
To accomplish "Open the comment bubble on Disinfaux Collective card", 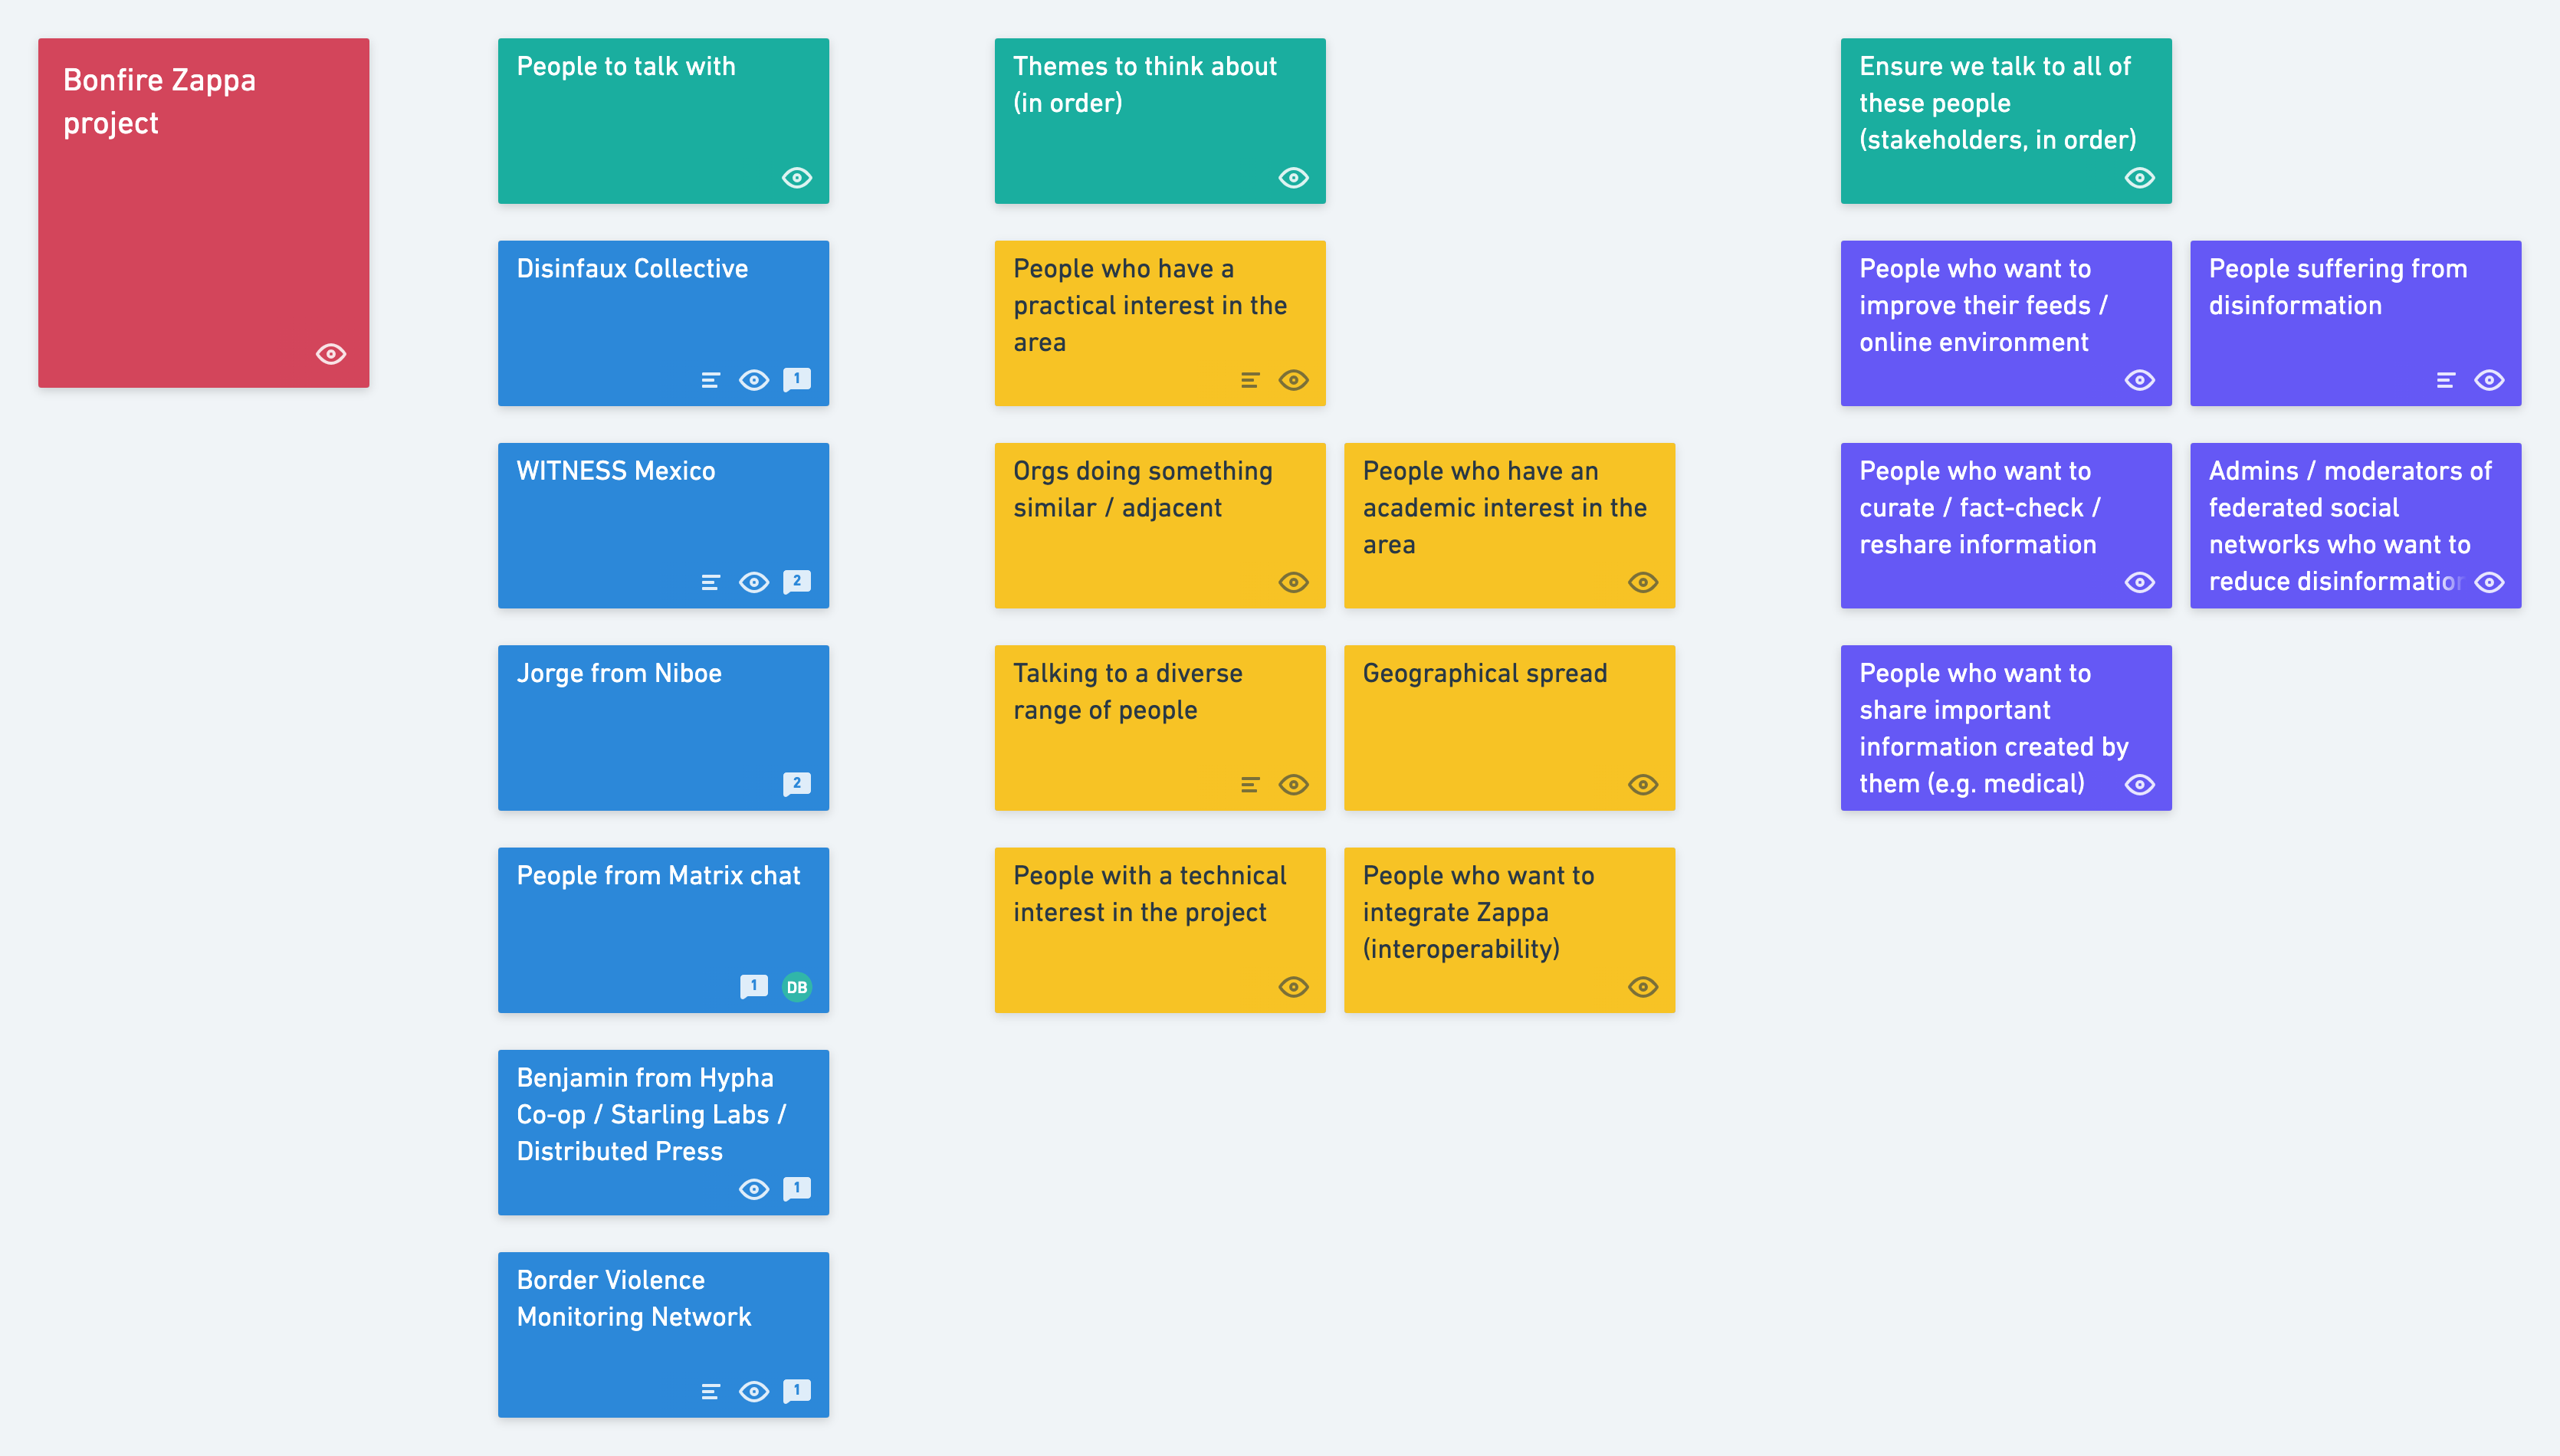I will [796, 379].
